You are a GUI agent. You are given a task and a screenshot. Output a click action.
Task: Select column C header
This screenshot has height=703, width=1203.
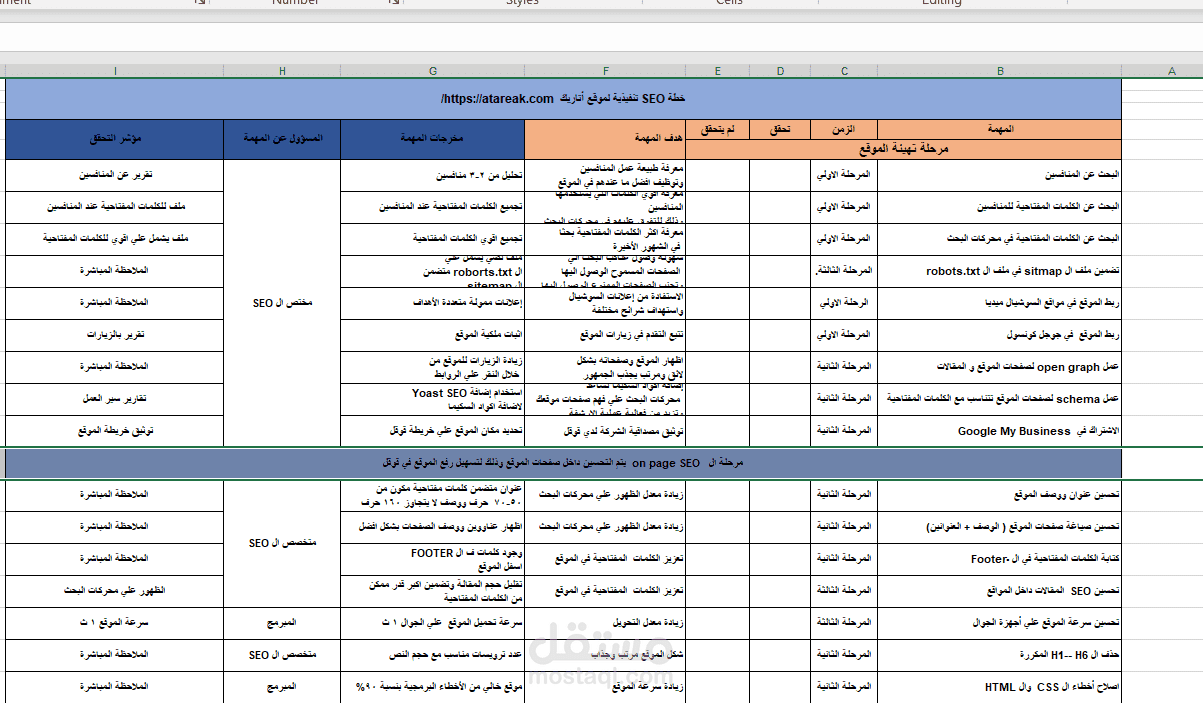click(844, 71)
